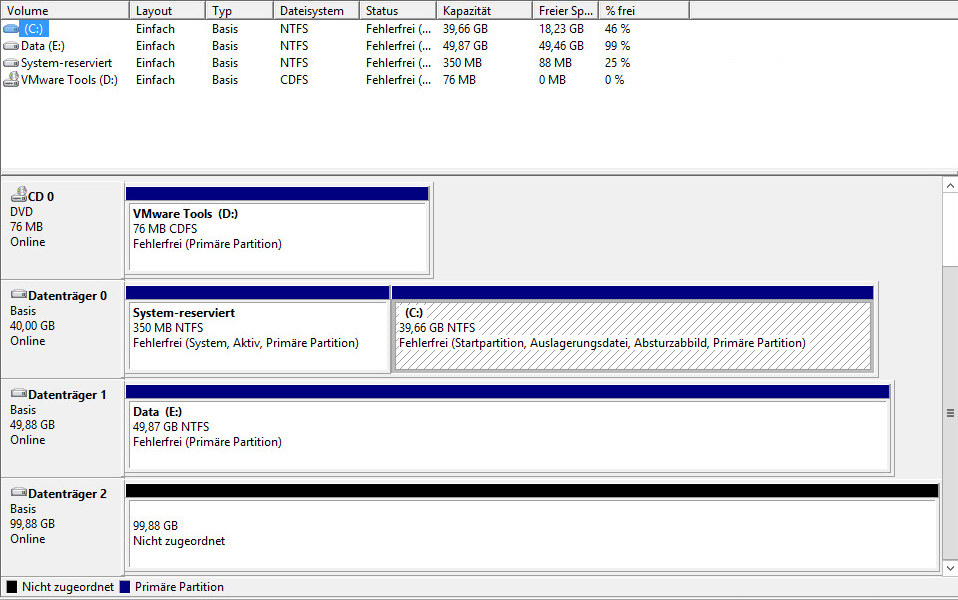Click the Datenträger 2 disk icon

(19, 492)
